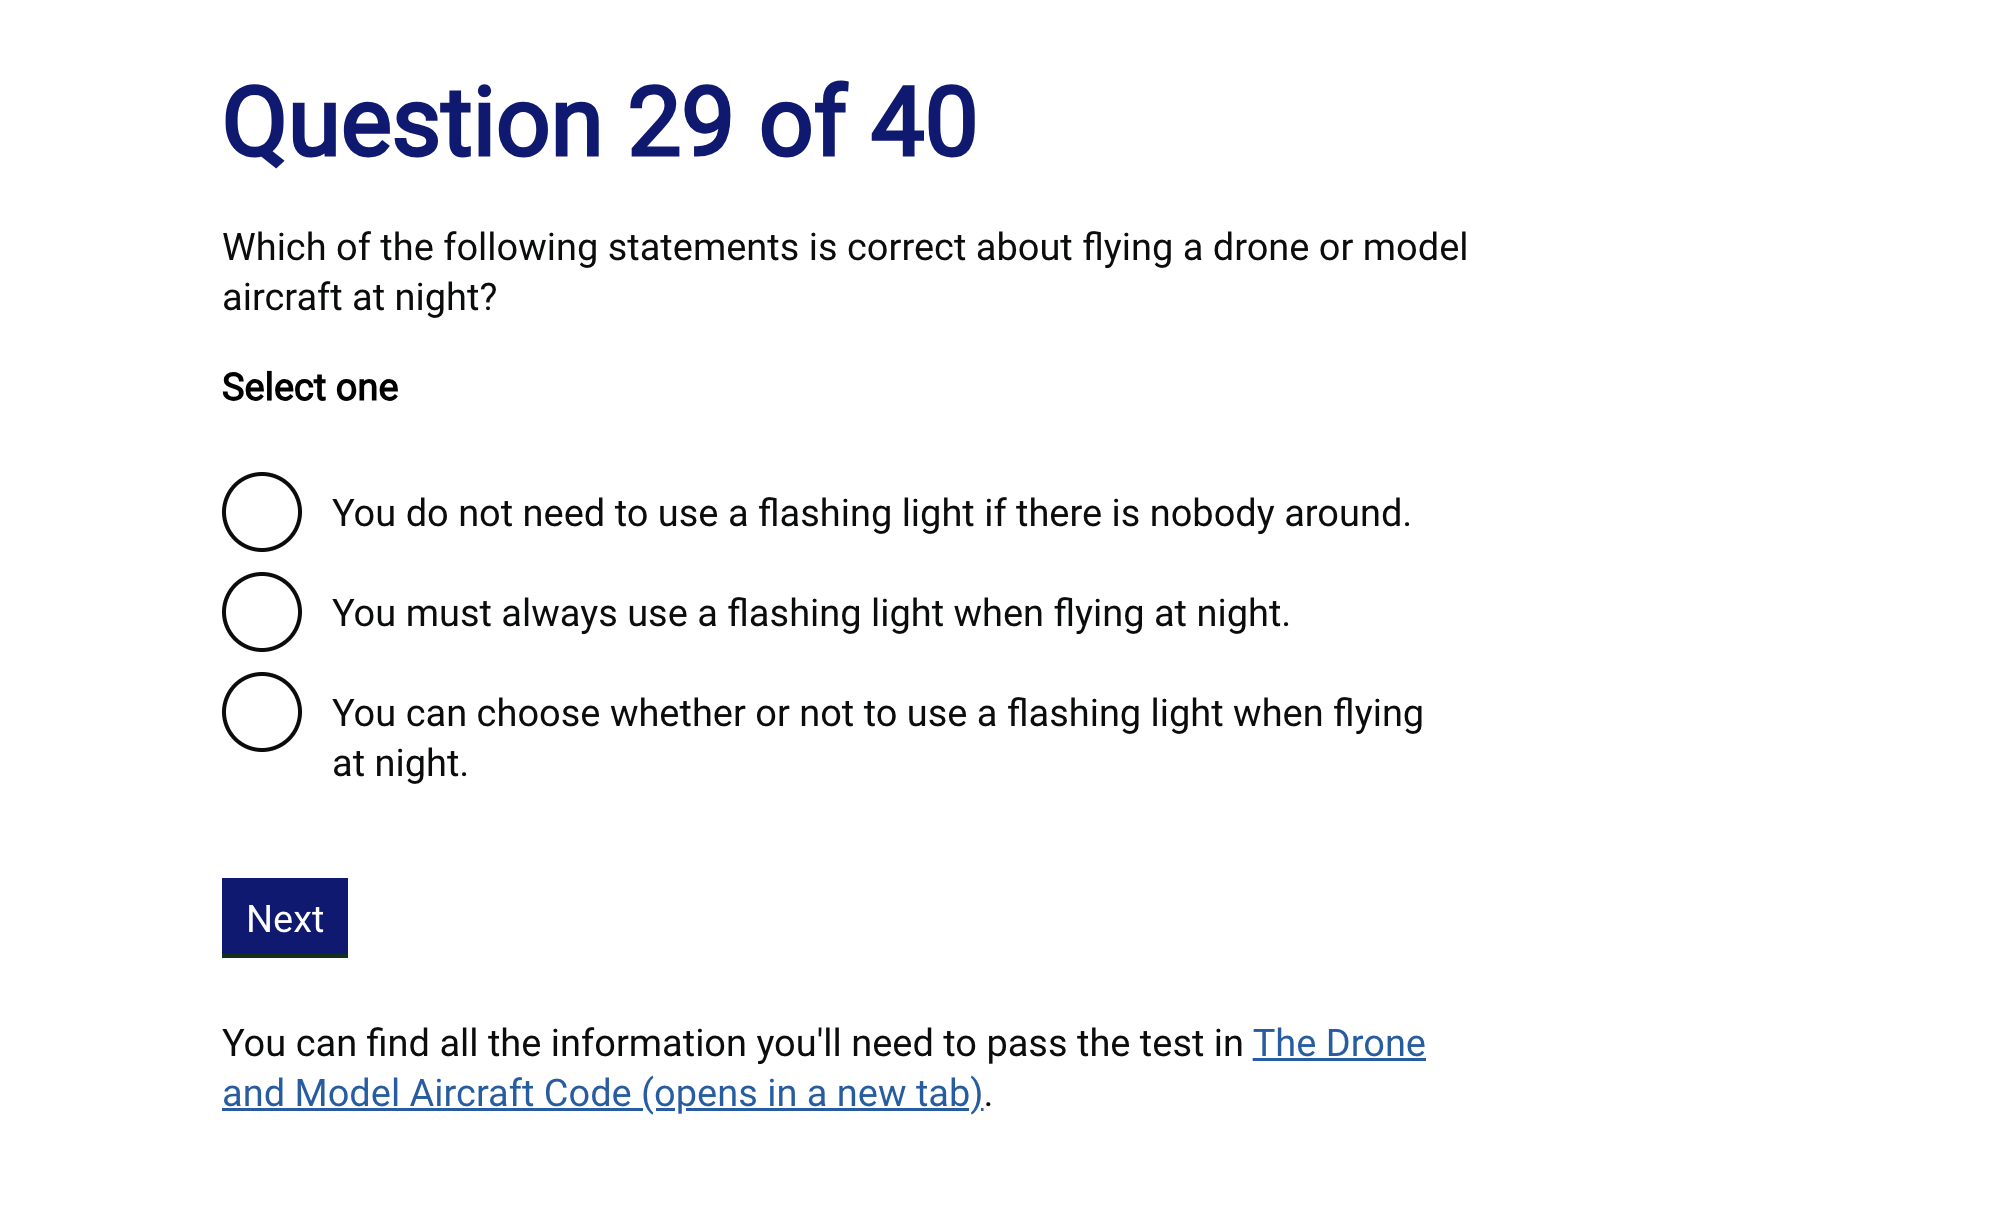Select the radio button for 'nobody around' option
The width and height of the screenshot is (1998, 1206).
click(262, 512)
